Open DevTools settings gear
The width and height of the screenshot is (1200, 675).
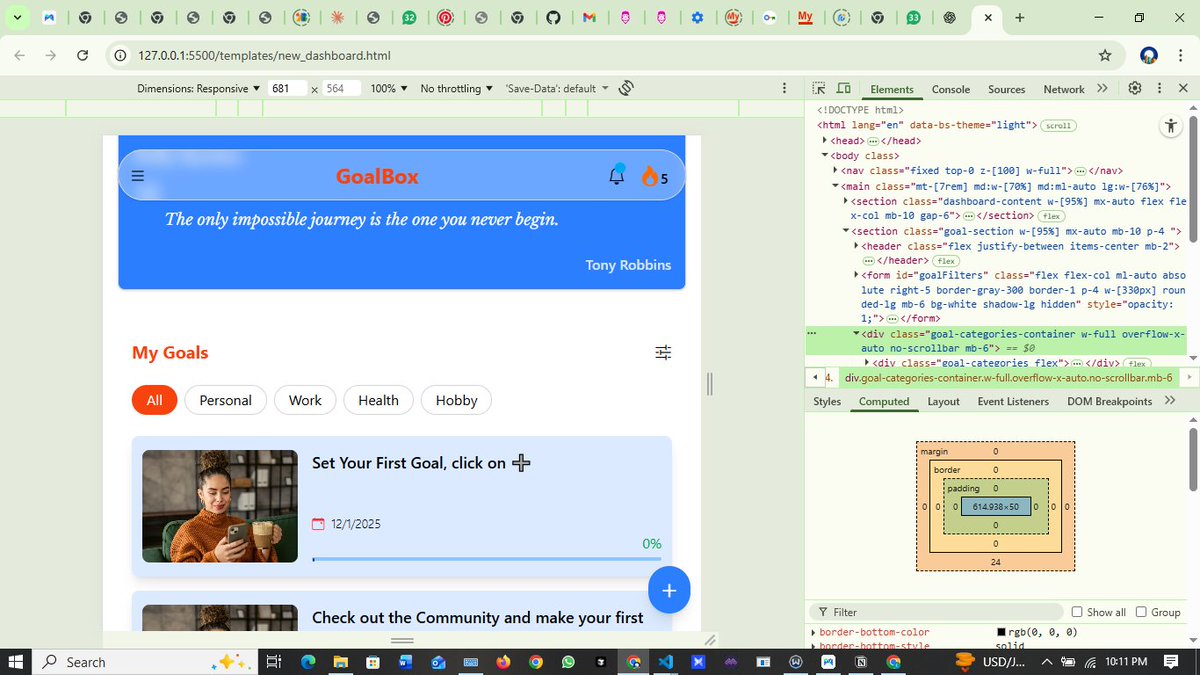coord(1135,88)
